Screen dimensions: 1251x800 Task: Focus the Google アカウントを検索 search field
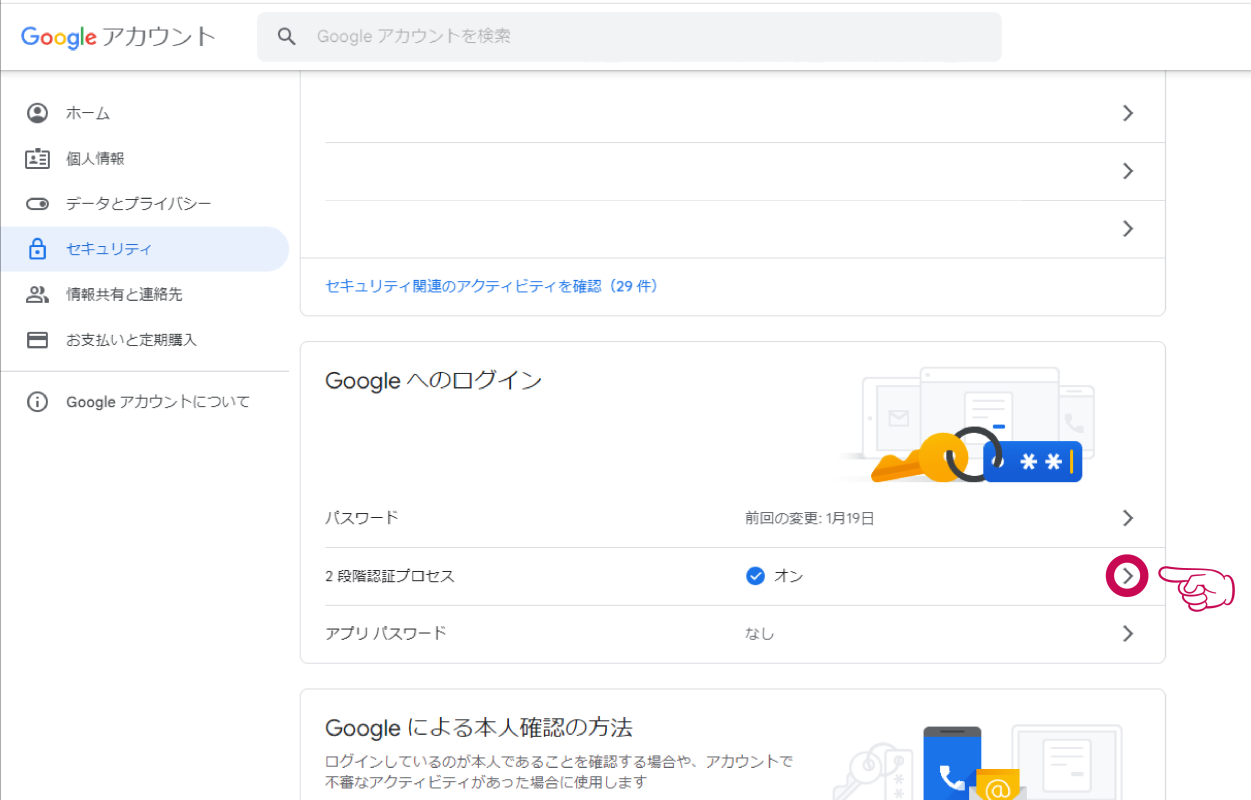629,37
